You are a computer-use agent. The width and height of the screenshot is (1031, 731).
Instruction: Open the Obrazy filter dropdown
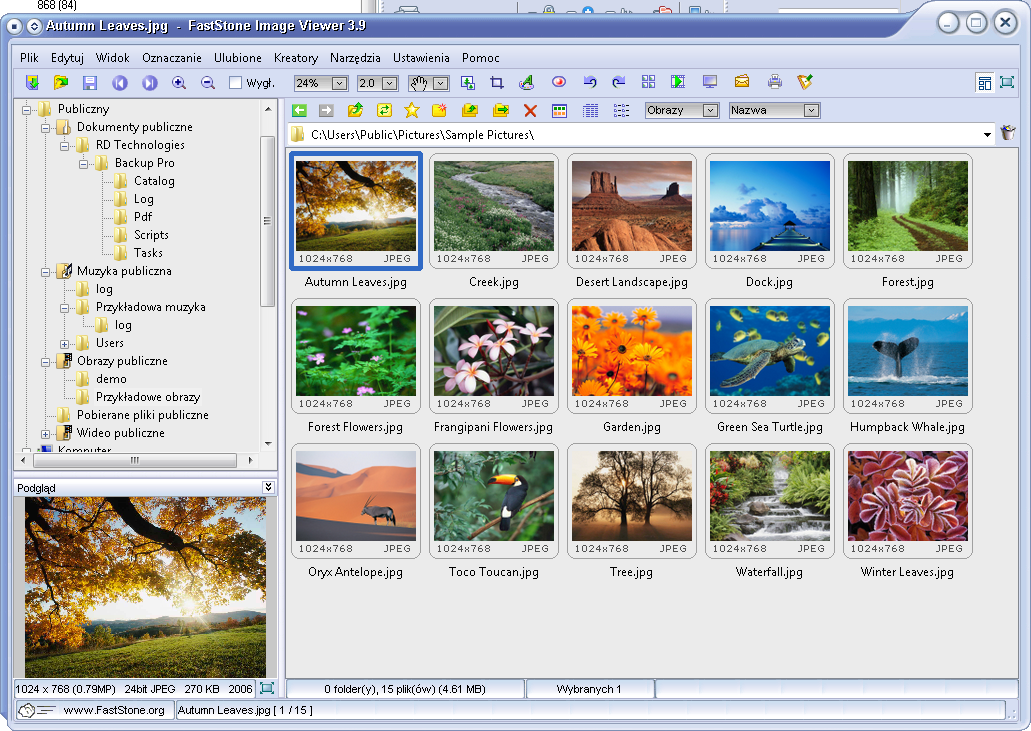(x=710, y=110)
